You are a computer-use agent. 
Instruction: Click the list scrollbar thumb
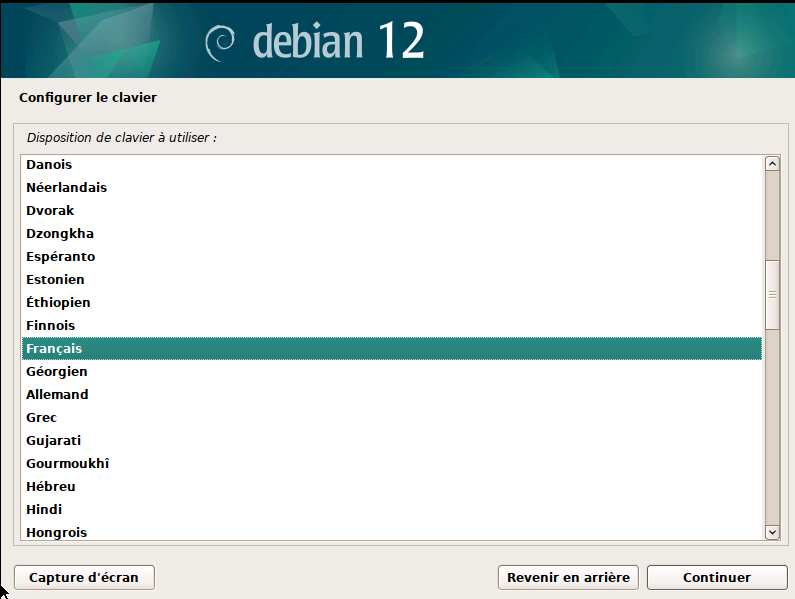tap(772, 295)
